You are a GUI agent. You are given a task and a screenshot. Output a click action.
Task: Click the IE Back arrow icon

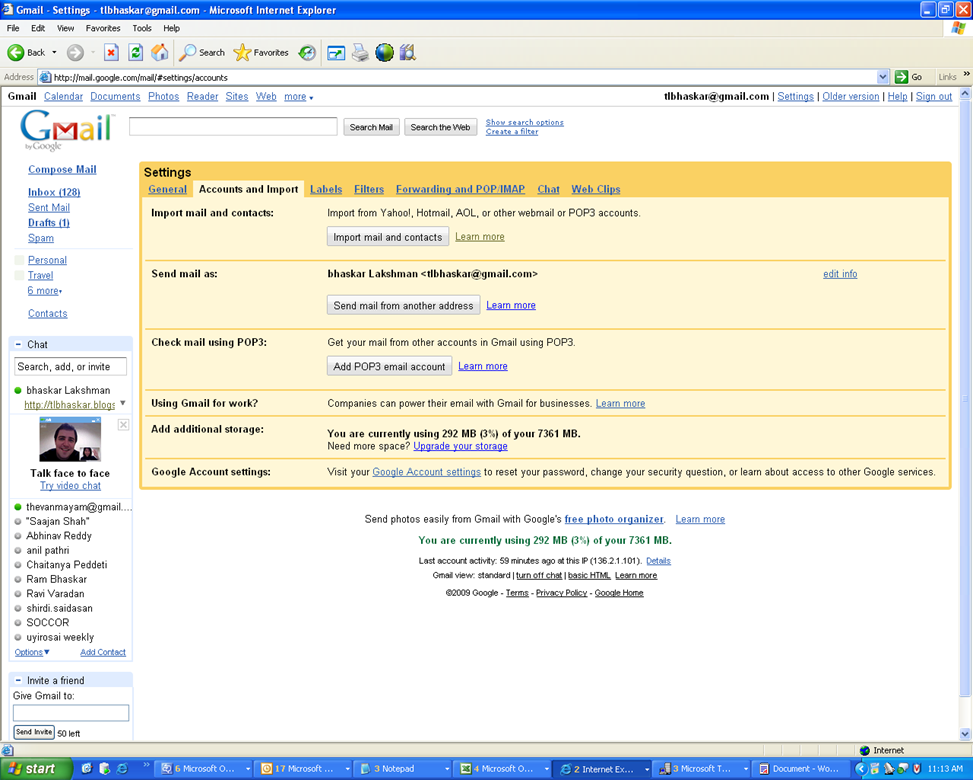(16, 53)
